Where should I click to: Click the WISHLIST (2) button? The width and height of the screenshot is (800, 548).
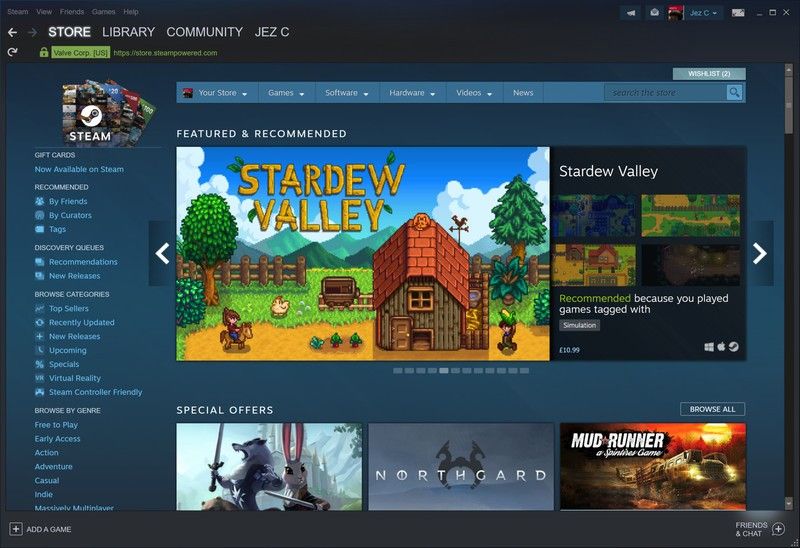click(709, 73)
